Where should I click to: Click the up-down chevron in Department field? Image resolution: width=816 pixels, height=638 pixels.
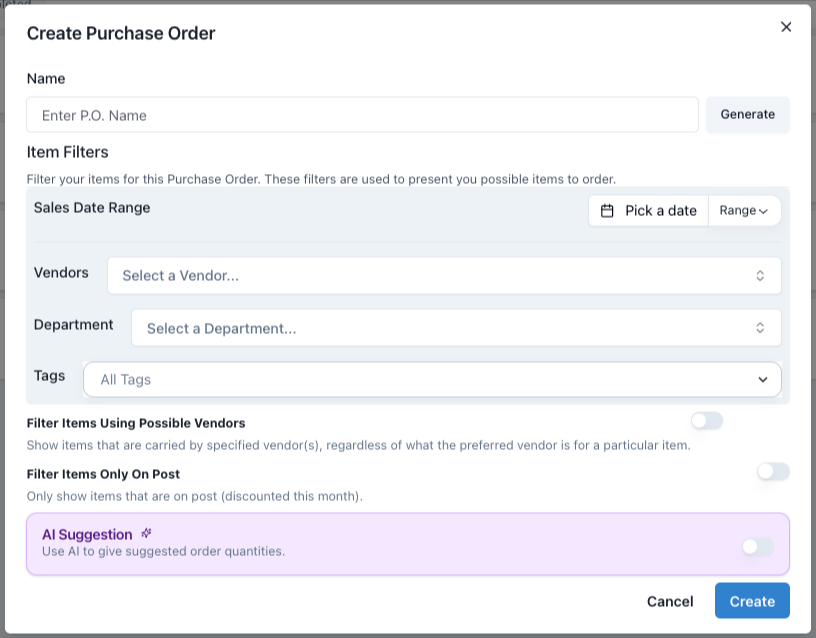[x=760, y=328]
